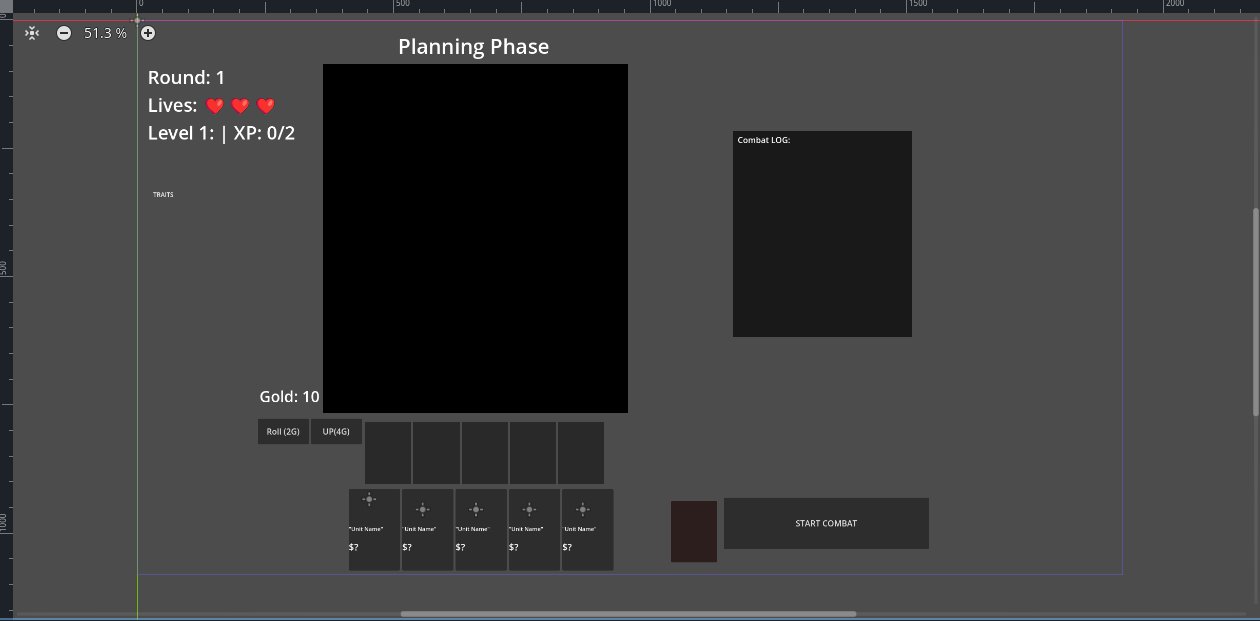Select the Lives: label
This screenshot has width=1260, height=621.
(172, 106)
